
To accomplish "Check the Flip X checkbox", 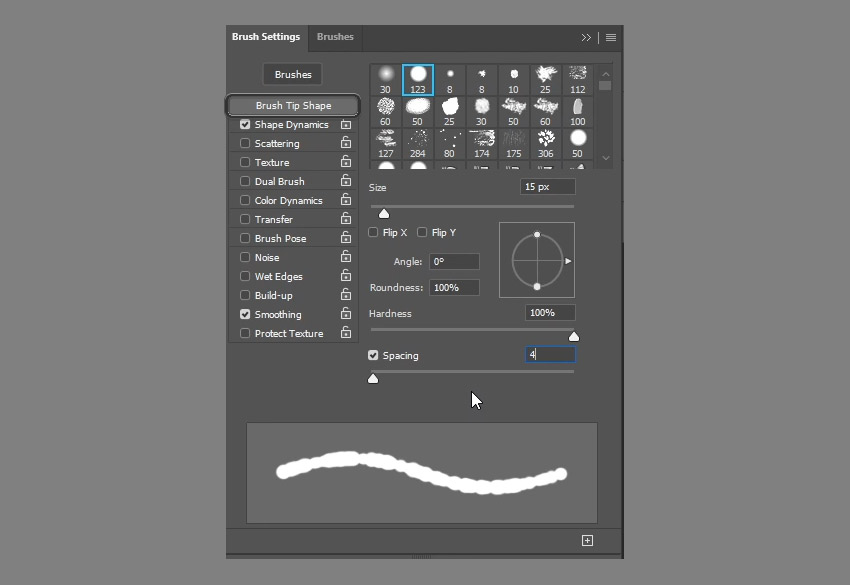I will click(372, 232).
